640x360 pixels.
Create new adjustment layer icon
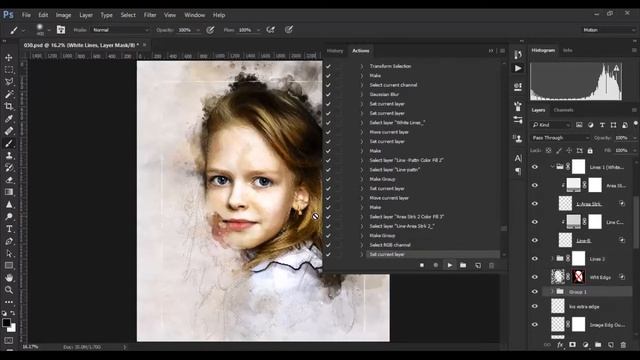(x=585, y=345)
